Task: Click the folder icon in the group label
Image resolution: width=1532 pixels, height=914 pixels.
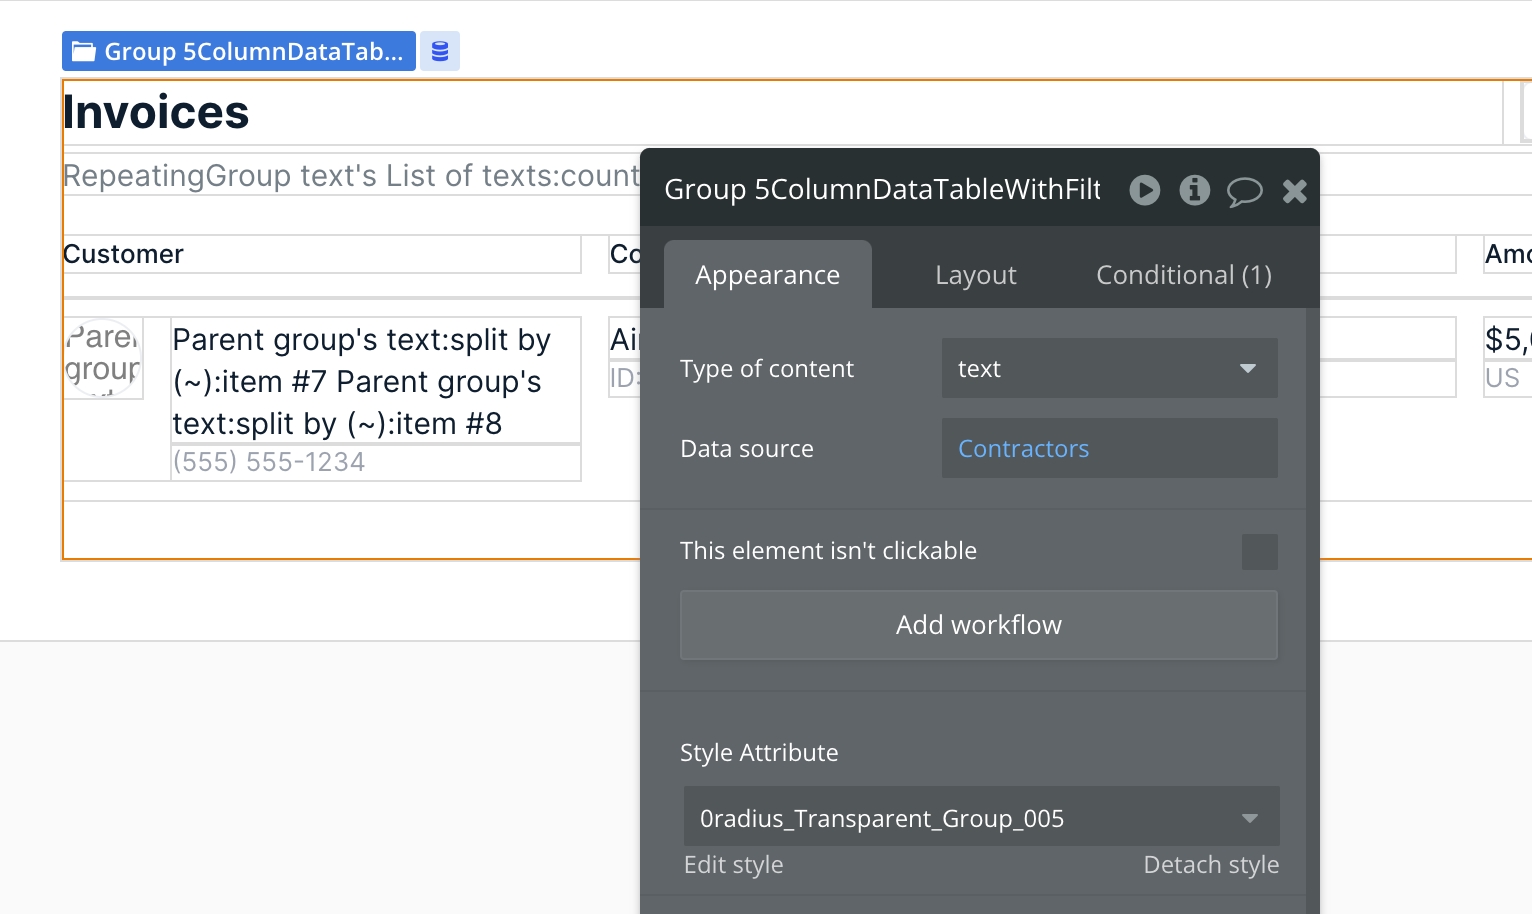Action: [84, 52]
